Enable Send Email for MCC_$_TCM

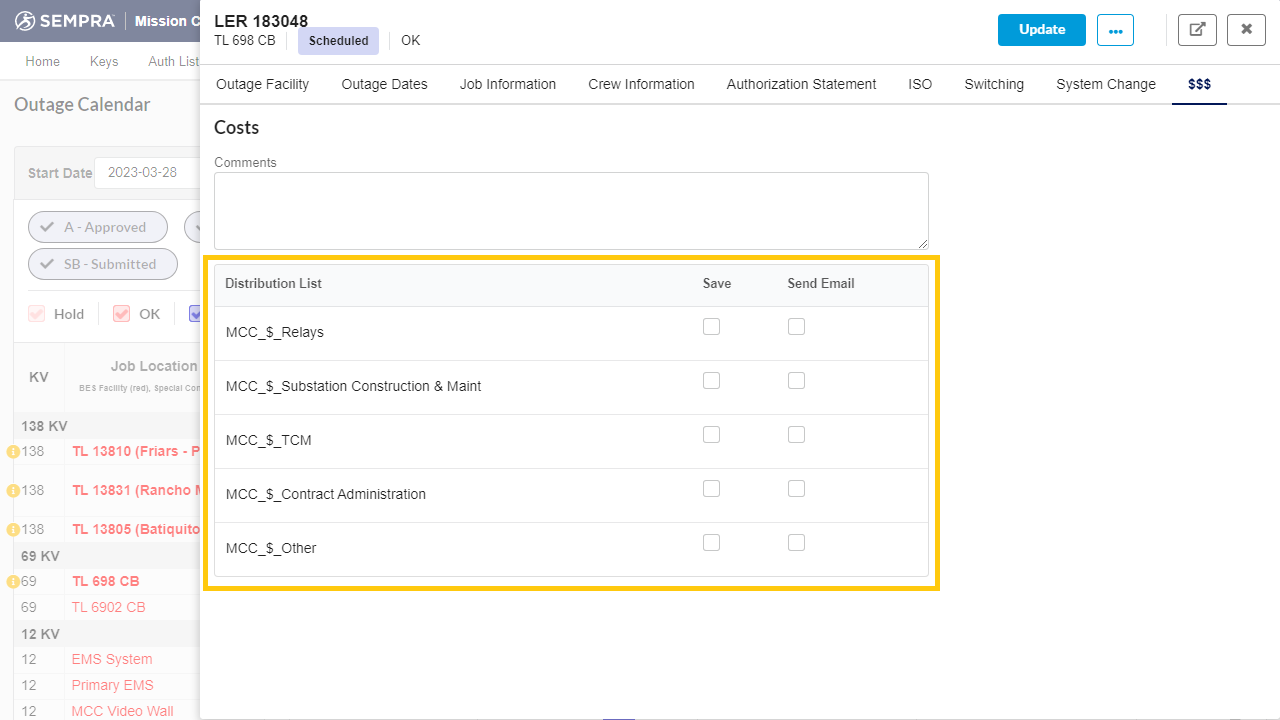coord(796,435)
